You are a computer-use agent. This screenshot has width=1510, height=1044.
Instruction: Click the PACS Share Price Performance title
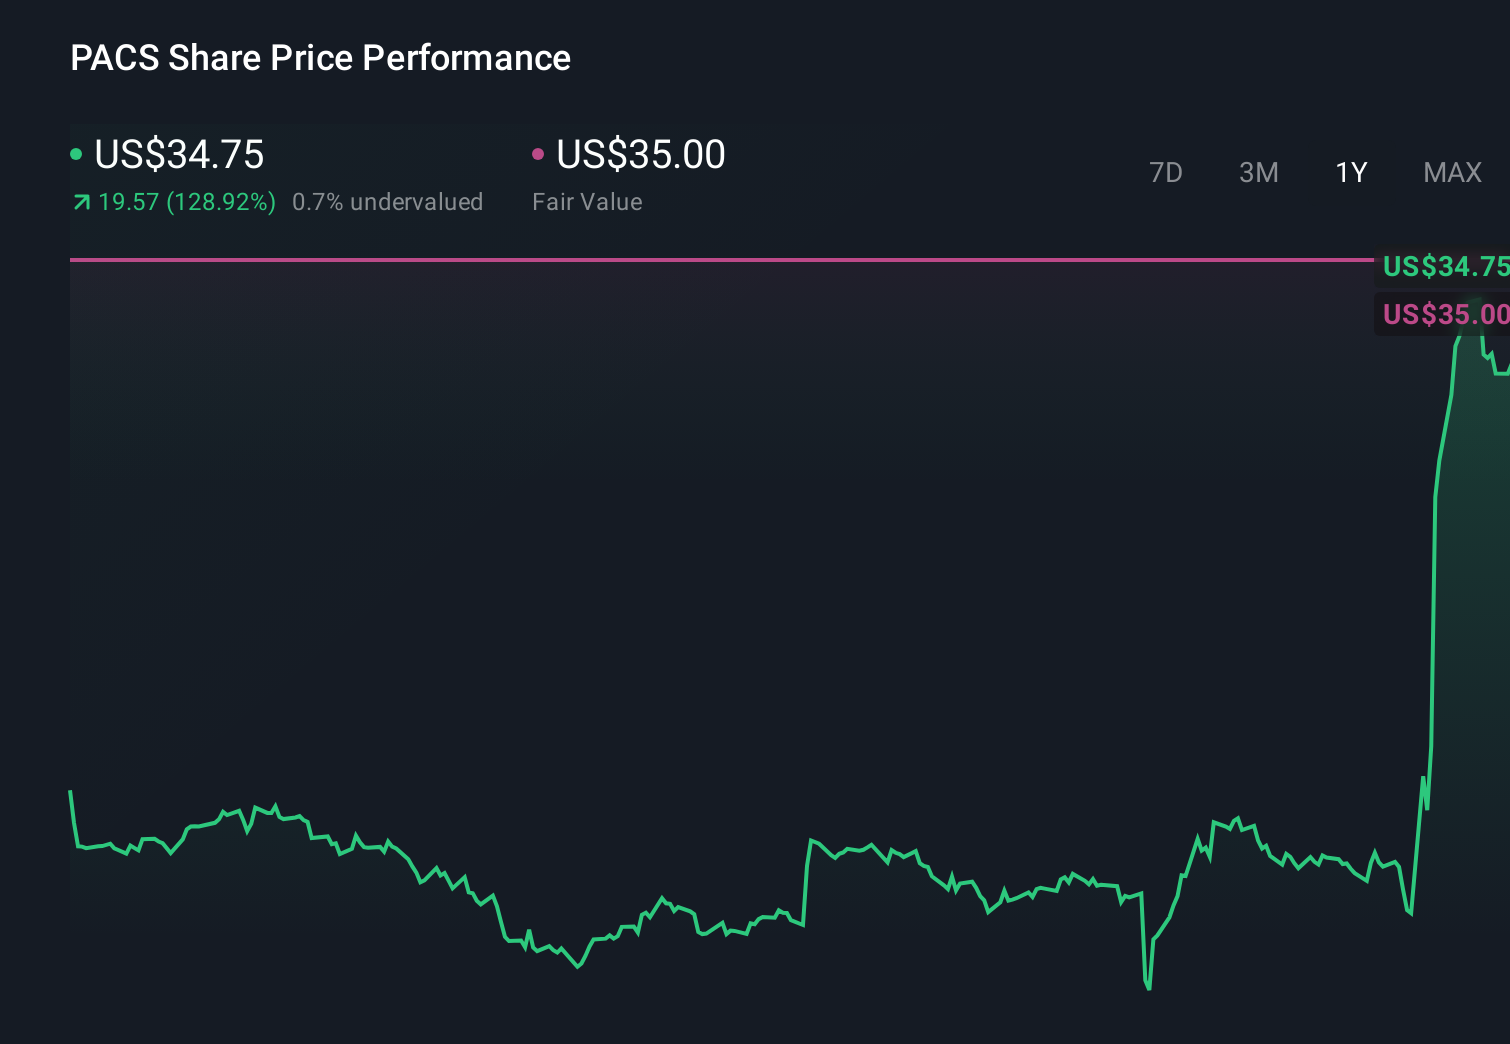[320, 57]
